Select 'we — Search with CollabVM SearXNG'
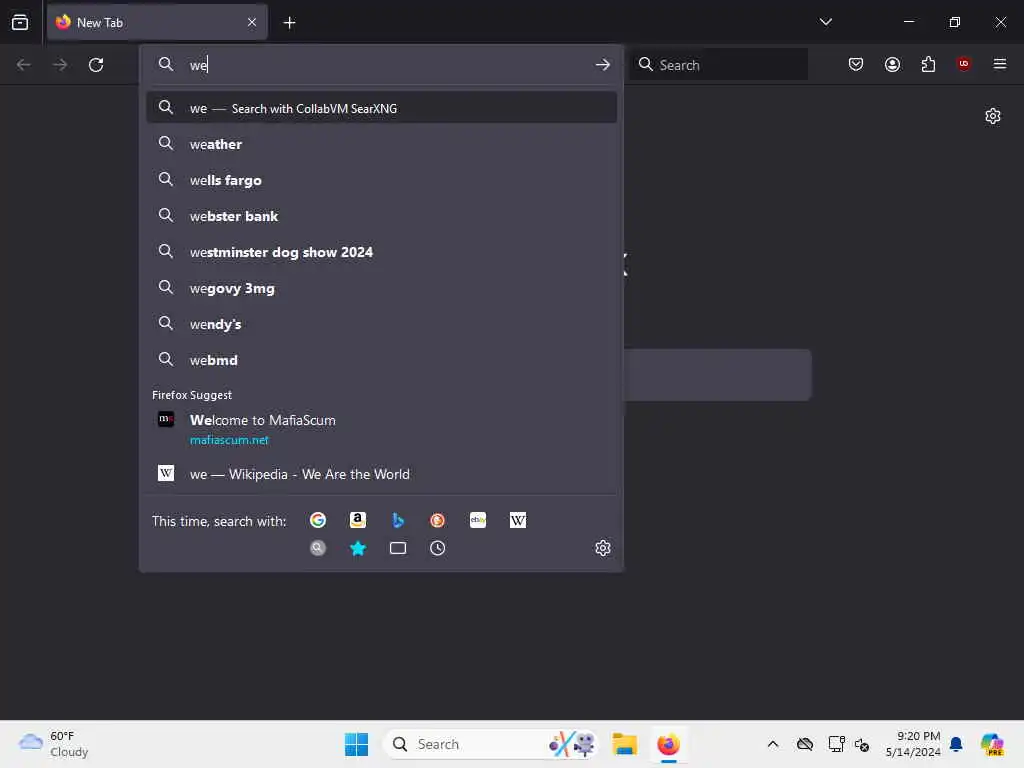The image size is (1024, 768). coord(381,108)
